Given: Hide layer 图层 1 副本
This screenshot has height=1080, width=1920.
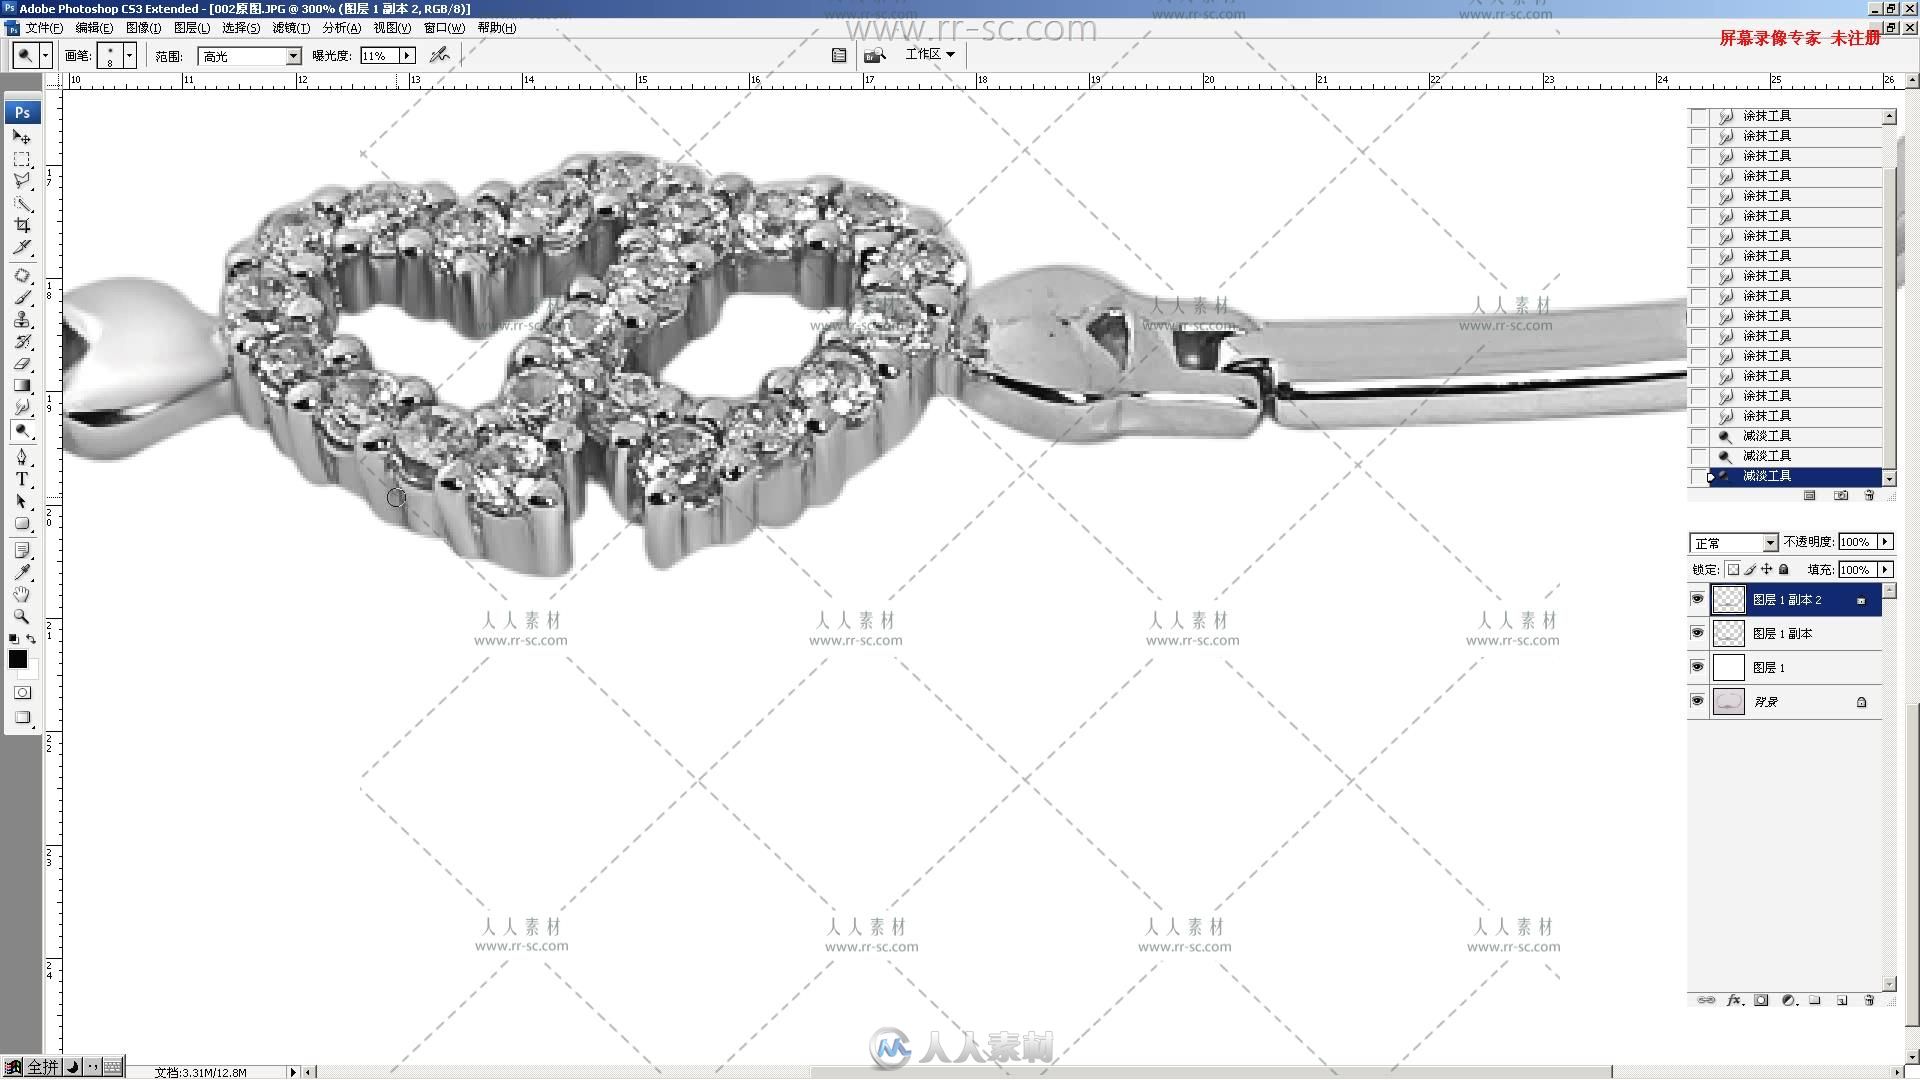Looking at the screenshot, I should 1697,633.
